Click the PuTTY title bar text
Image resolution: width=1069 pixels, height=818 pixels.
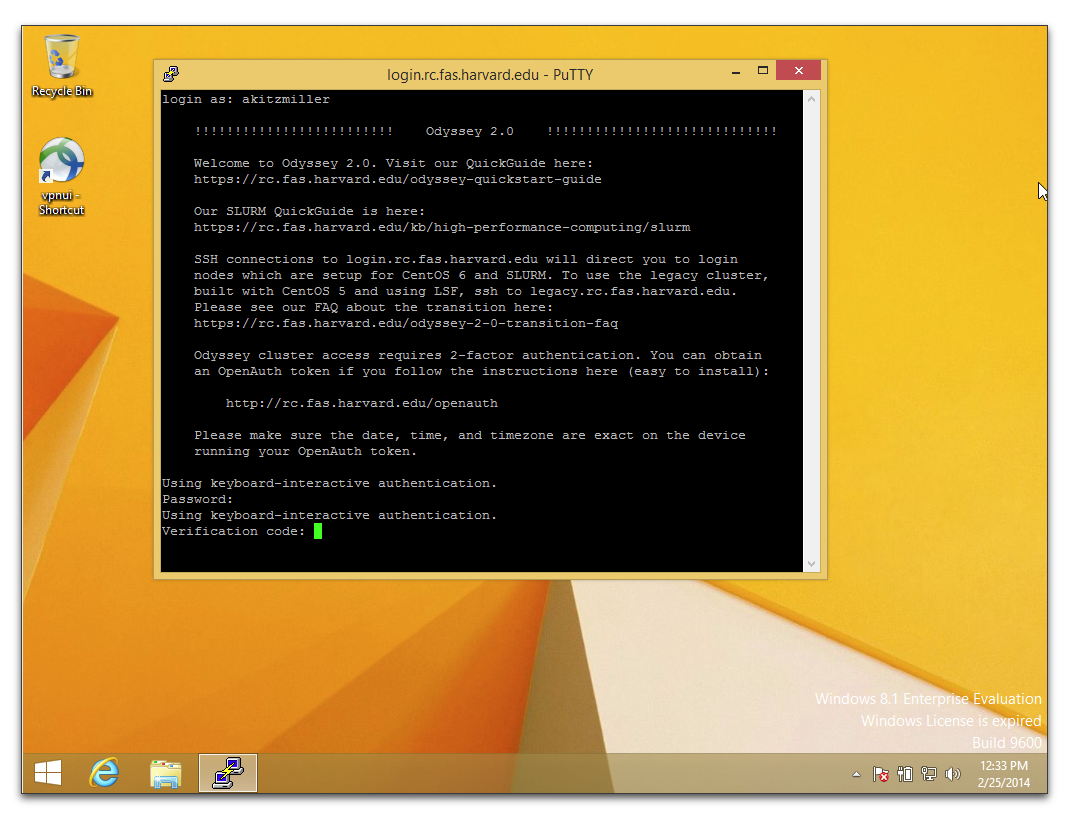(x=490, y=74)
